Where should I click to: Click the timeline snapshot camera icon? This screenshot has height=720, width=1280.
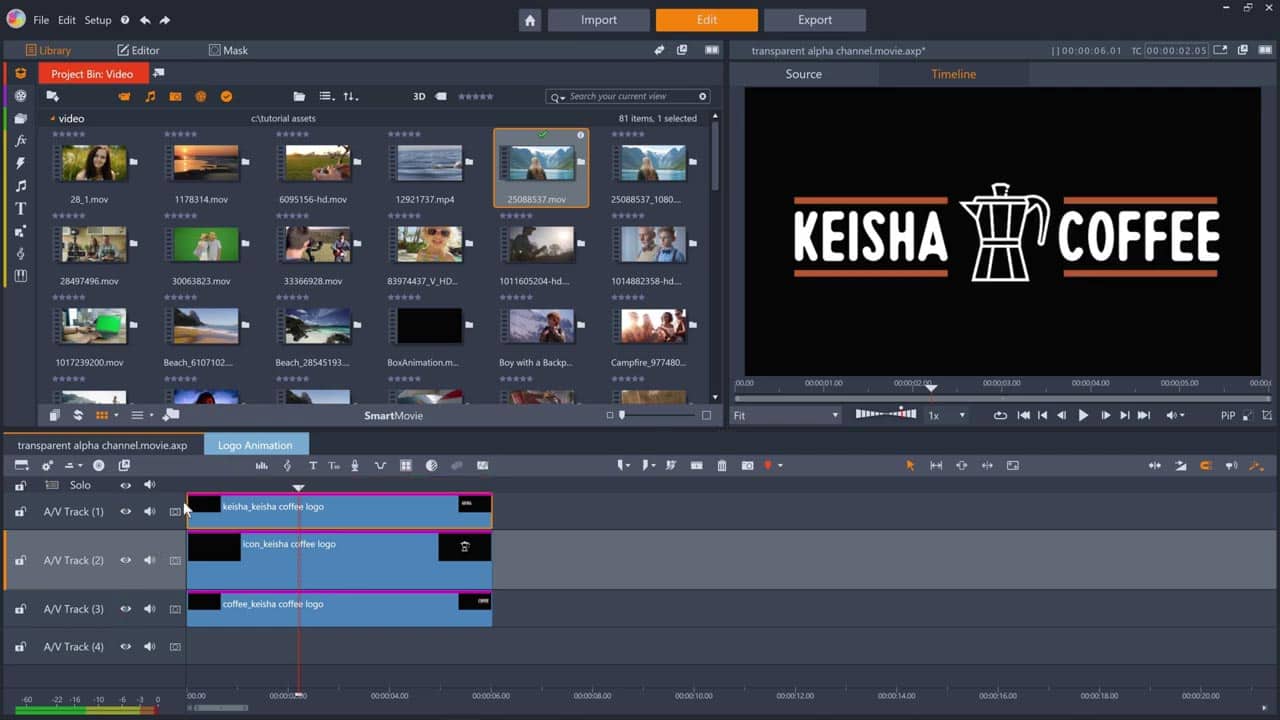click(x=747, y=466)
